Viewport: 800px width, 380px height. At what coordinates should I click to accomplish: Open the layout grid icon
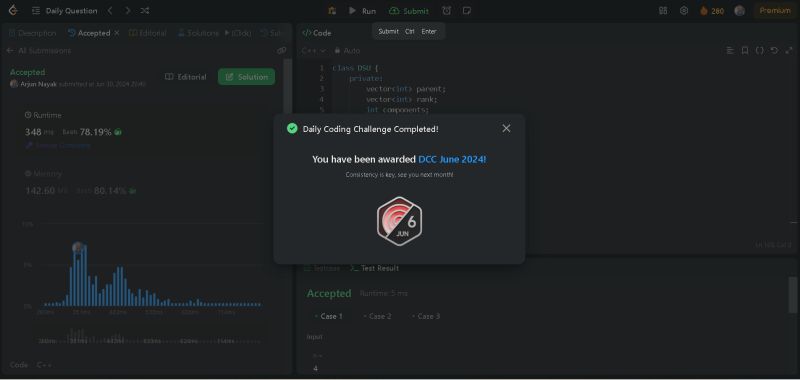tap(663, 11)
